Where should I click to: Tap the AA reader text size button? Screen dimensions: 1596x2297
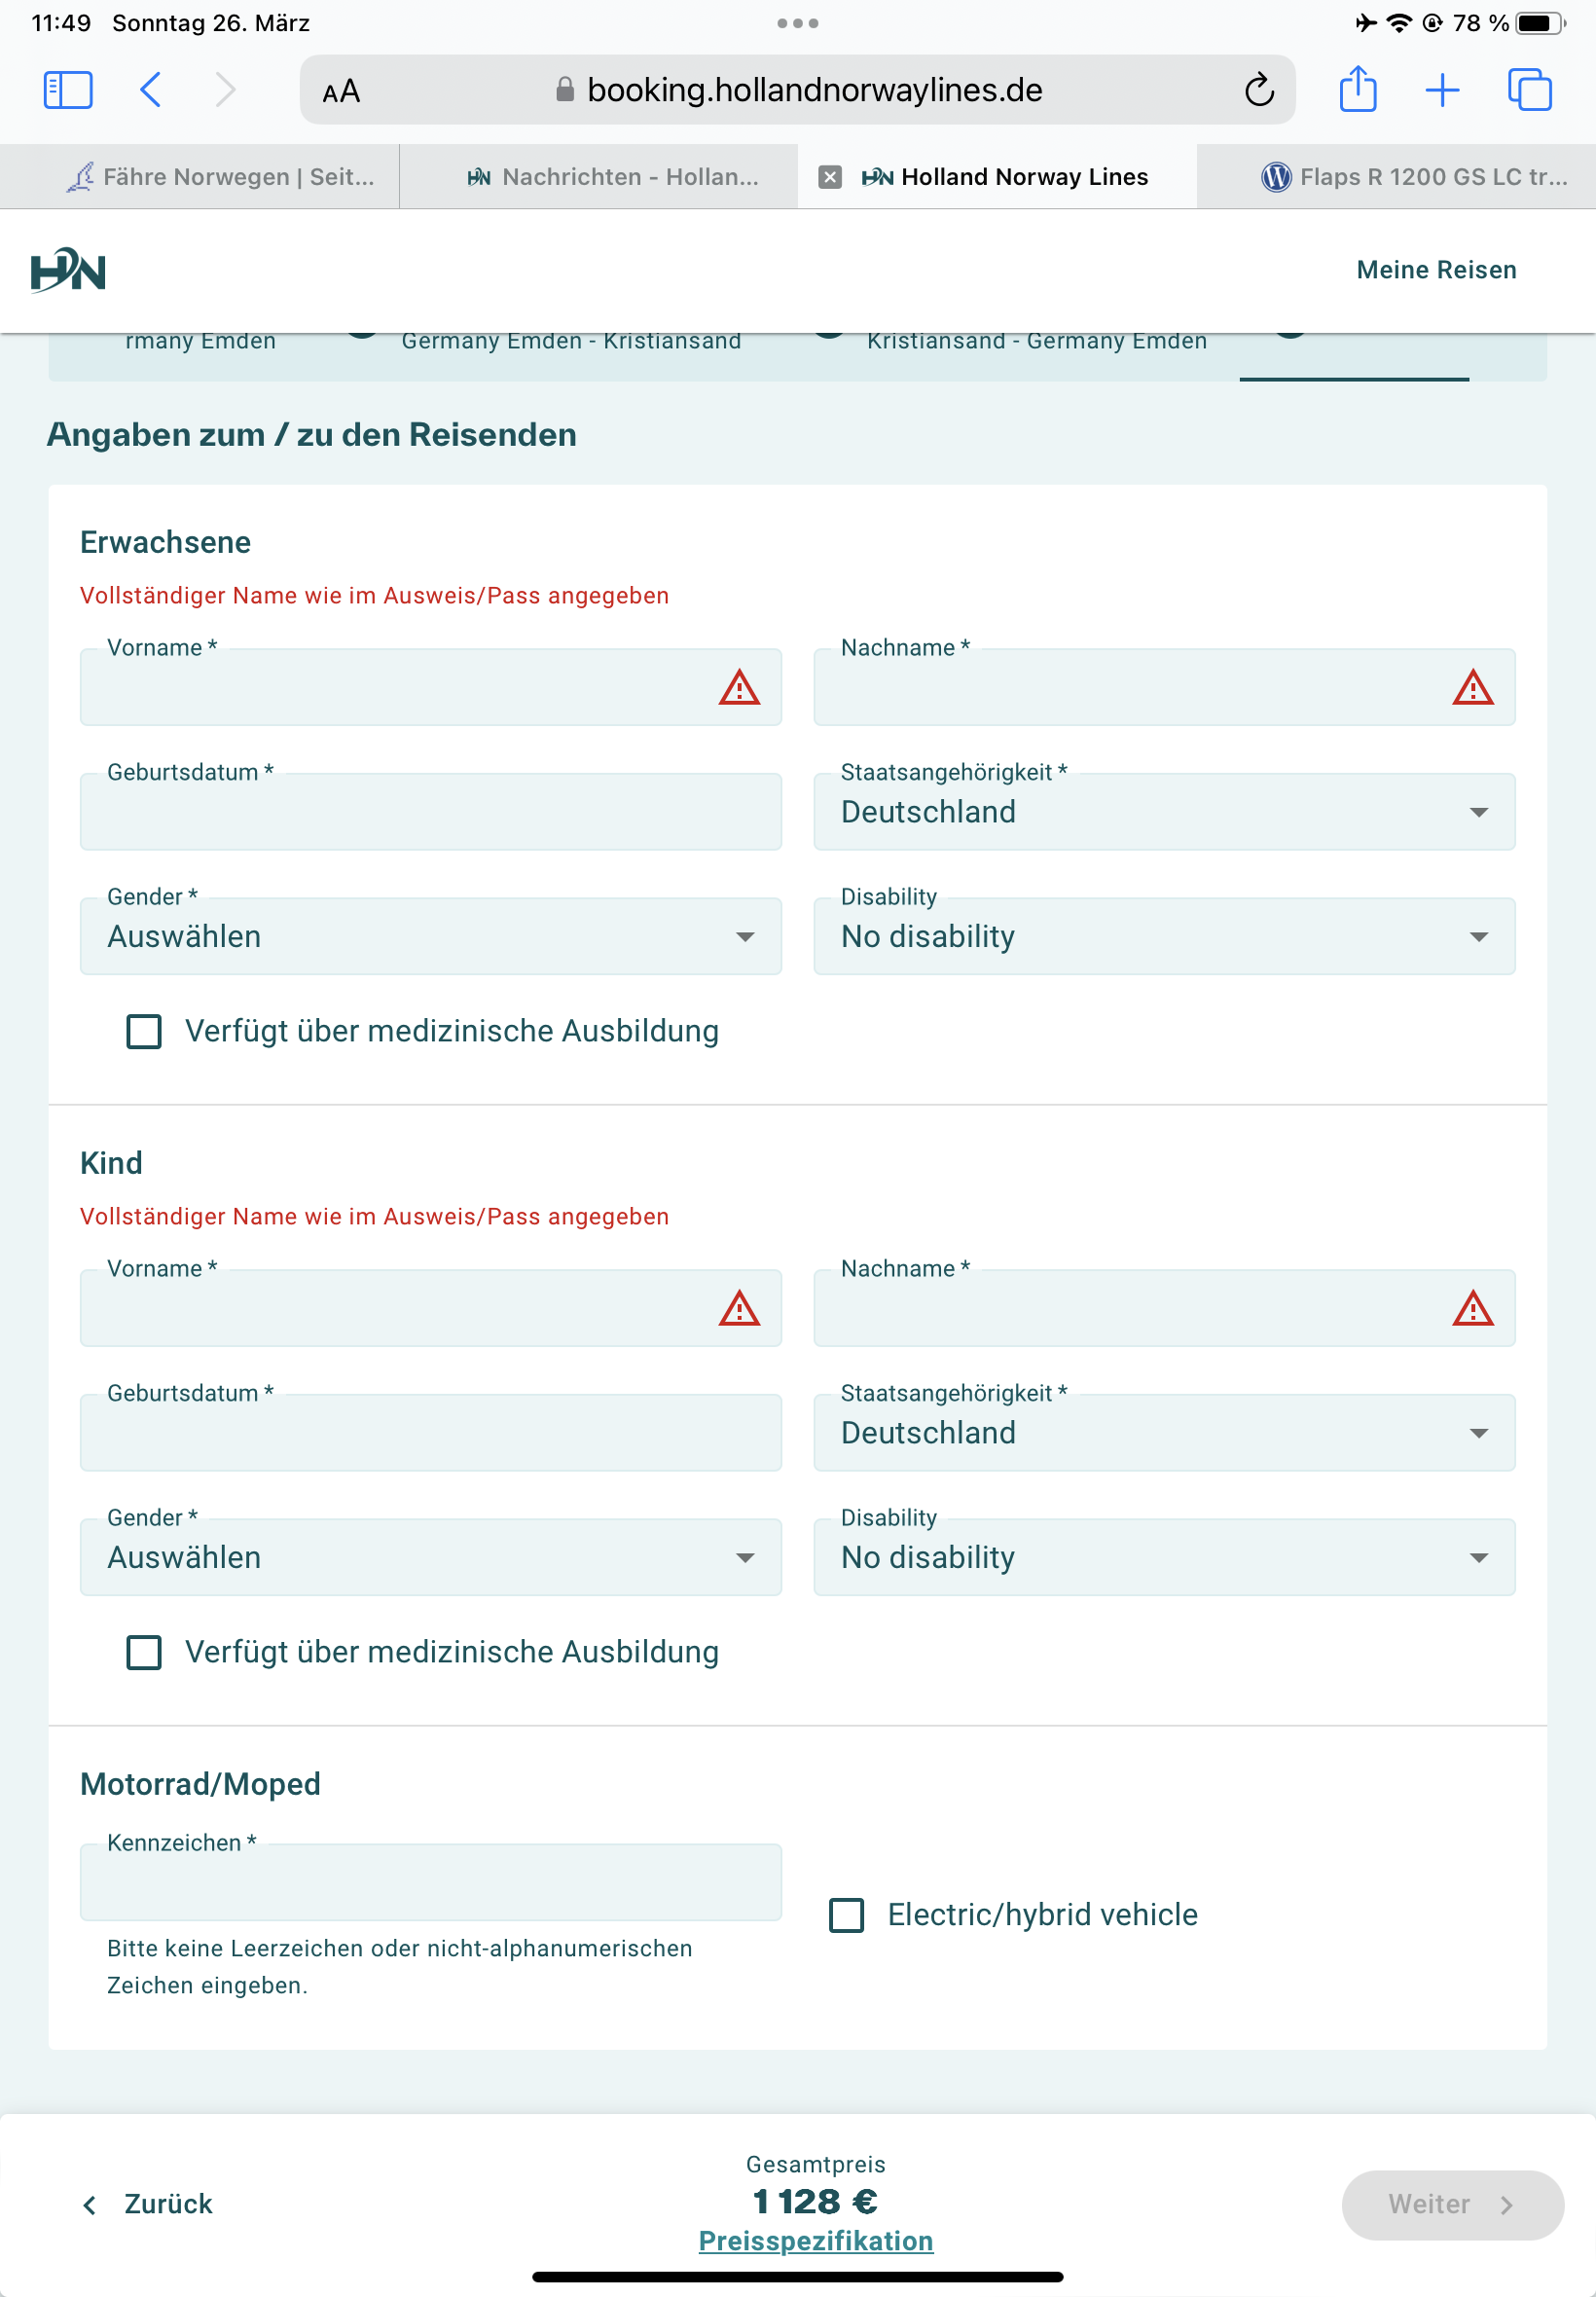click(341, 91)
